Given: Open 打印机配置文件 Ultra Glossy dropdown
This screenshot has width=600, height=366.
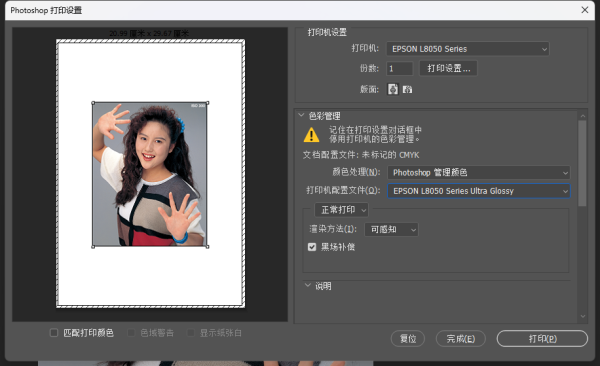Looking at the screenshot, I should click(479, 191).
